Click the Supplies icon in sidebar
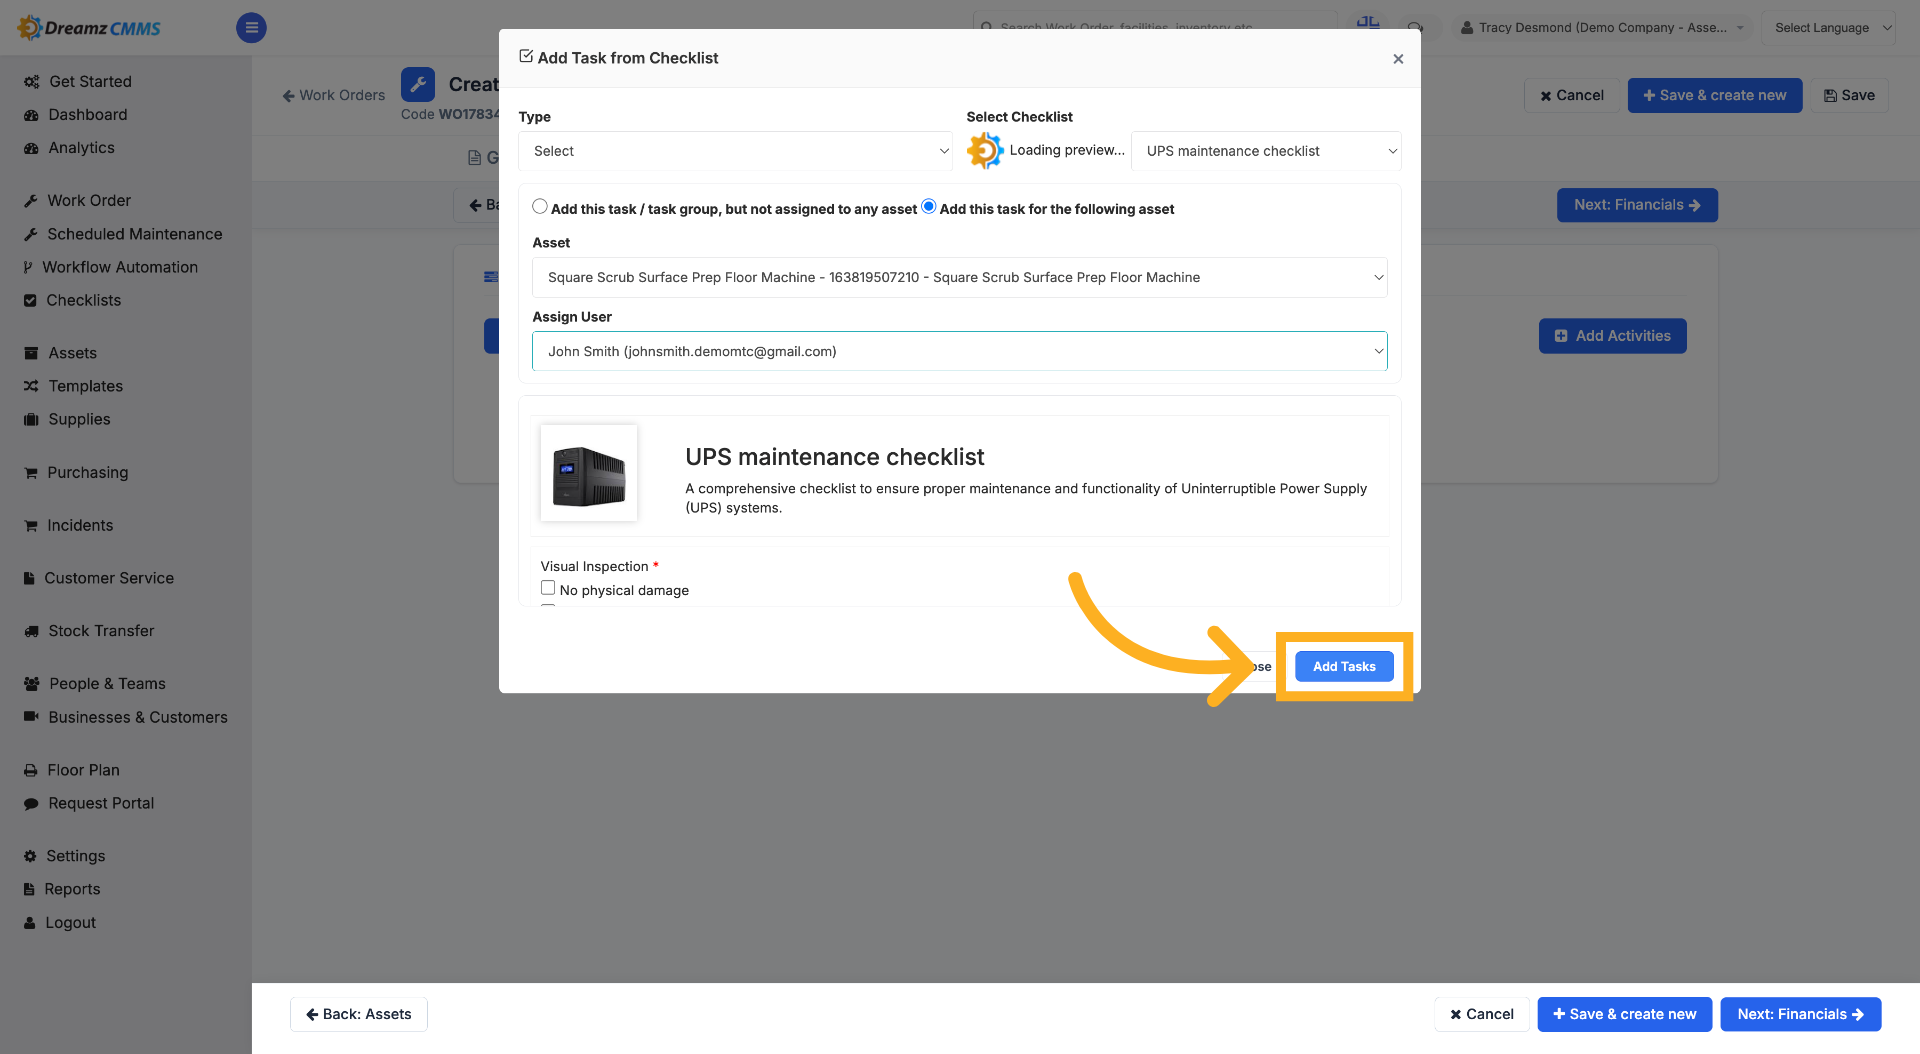Image resolution: width=1920 pixels, height=1054 pixels. (31, 420)
